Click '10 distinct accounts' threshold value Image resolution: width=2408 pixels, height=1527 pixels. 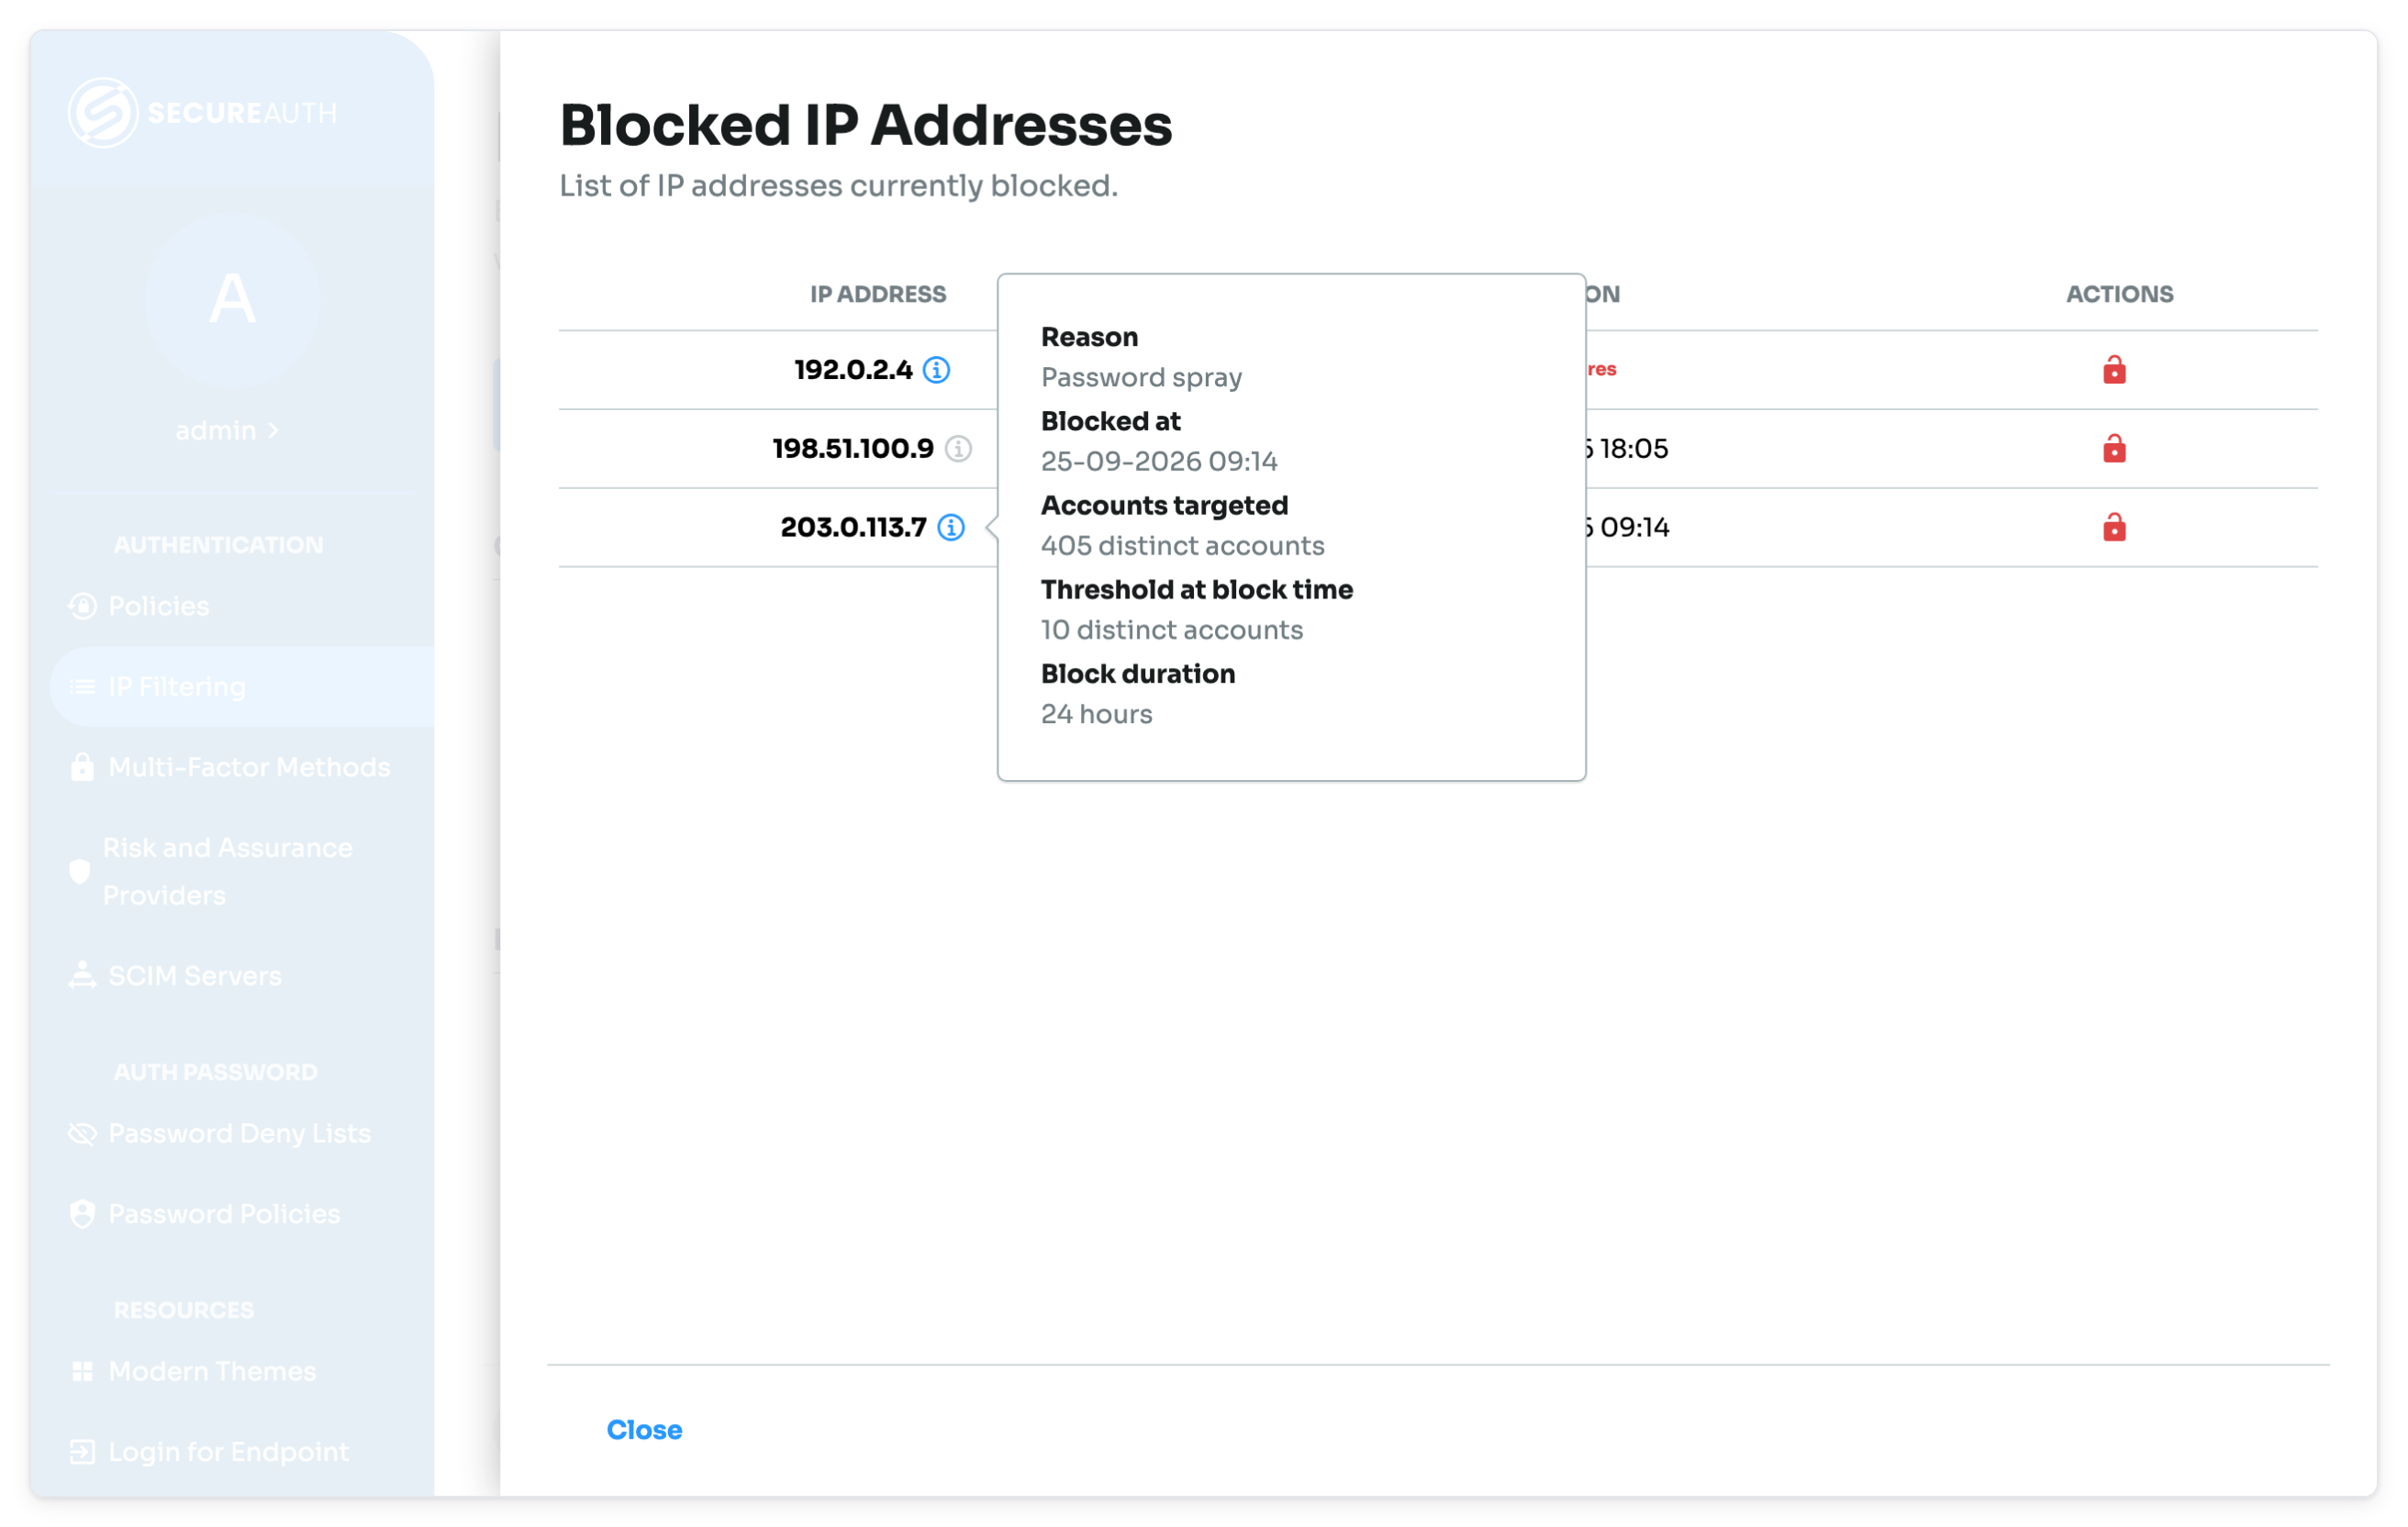click(1172, 630)
